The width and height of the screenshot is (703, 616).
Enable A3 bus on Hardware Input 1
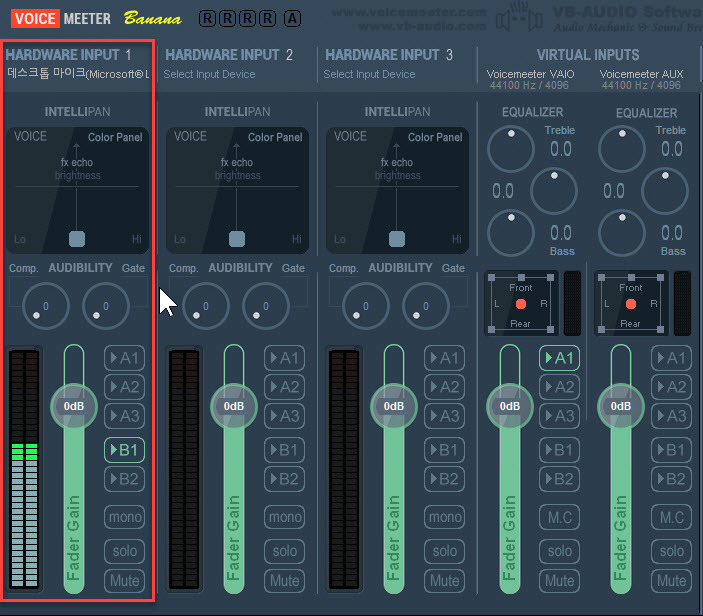click(x=125, y=416)
